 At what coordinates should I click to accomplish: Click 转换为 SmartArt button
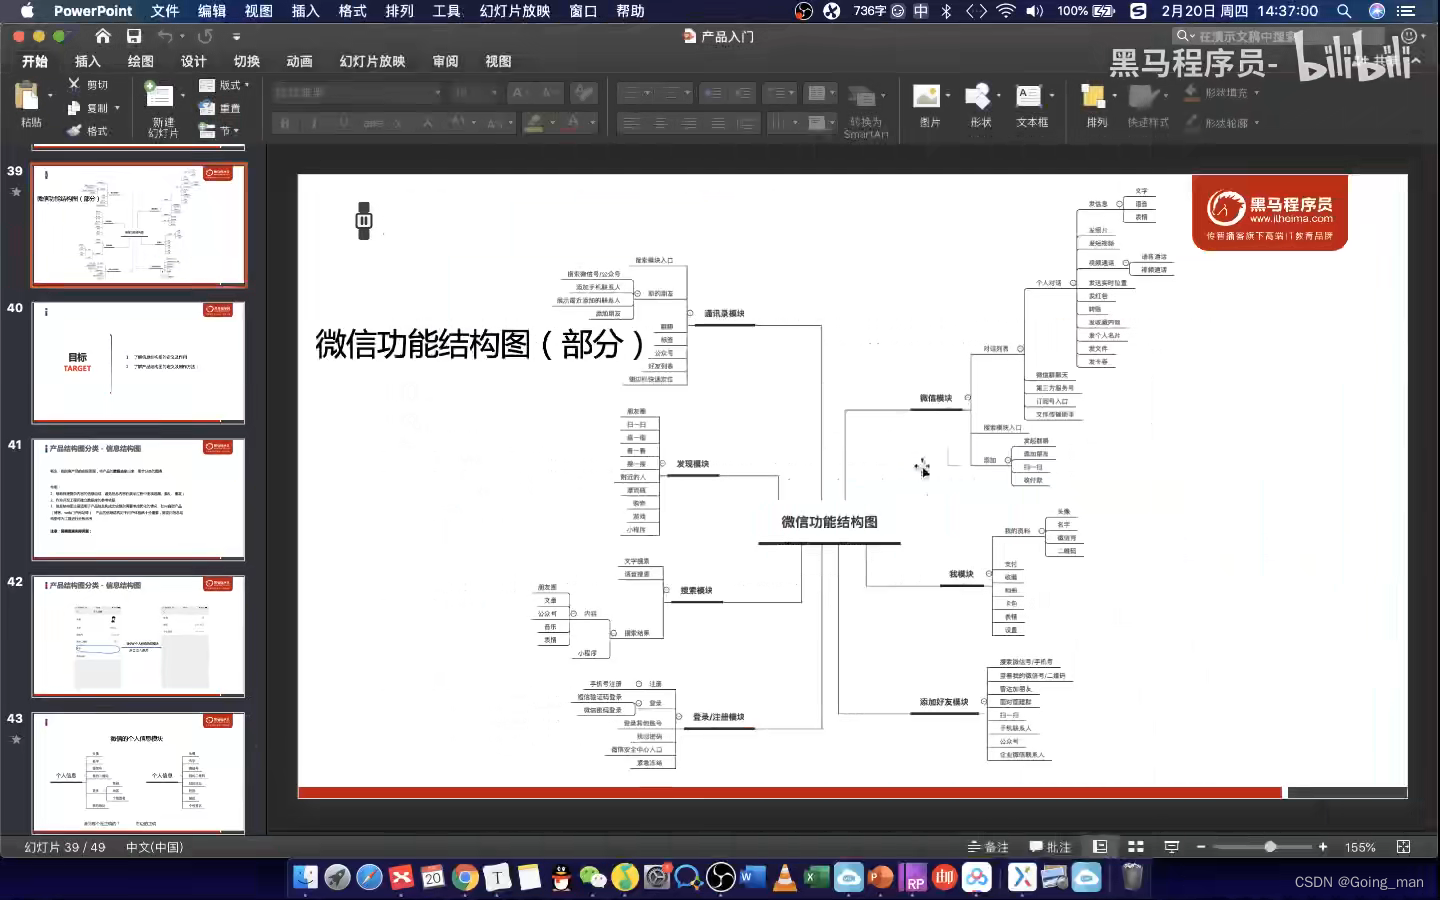pos(865,110)
